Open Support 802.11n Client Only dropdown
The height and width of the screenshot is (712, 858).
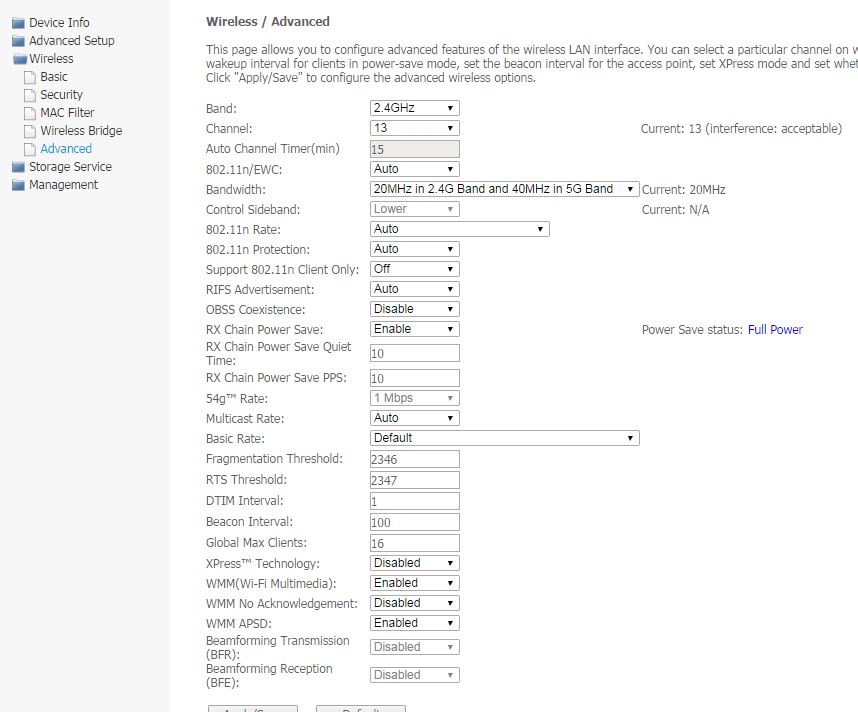415,269
